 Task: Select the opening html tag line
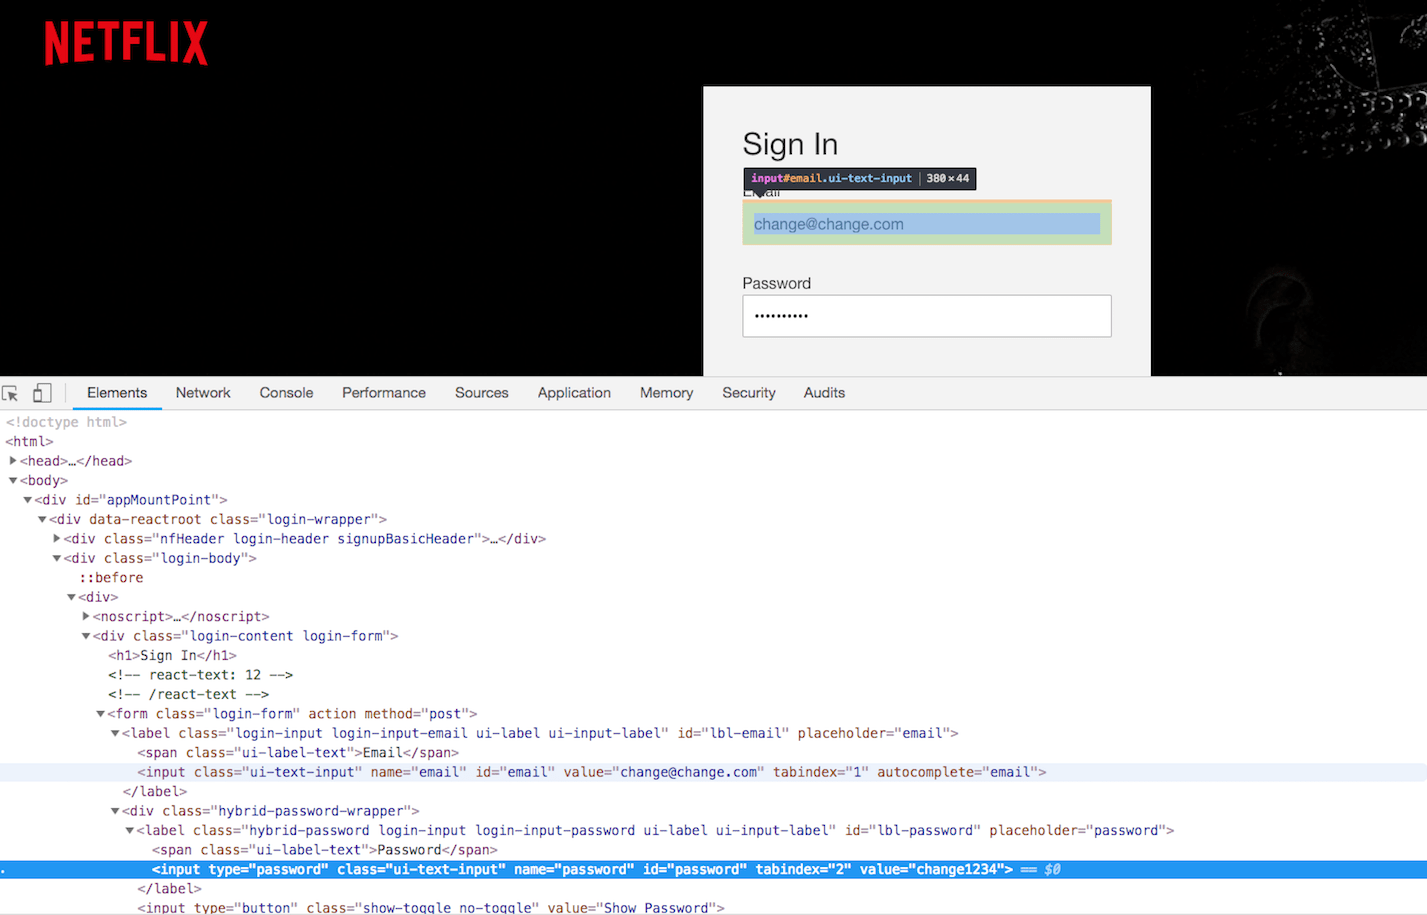tap(29, 441)
